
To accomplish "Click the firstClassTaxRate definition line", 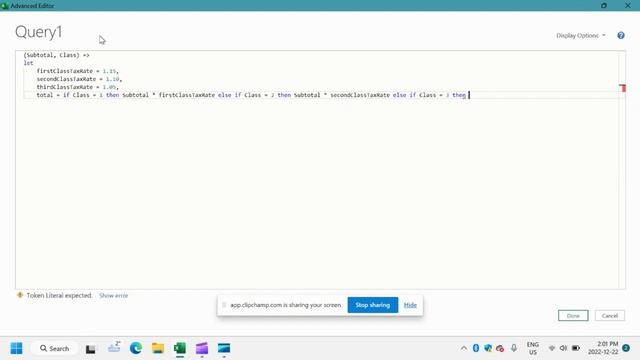I will click(x=78, y=71).
